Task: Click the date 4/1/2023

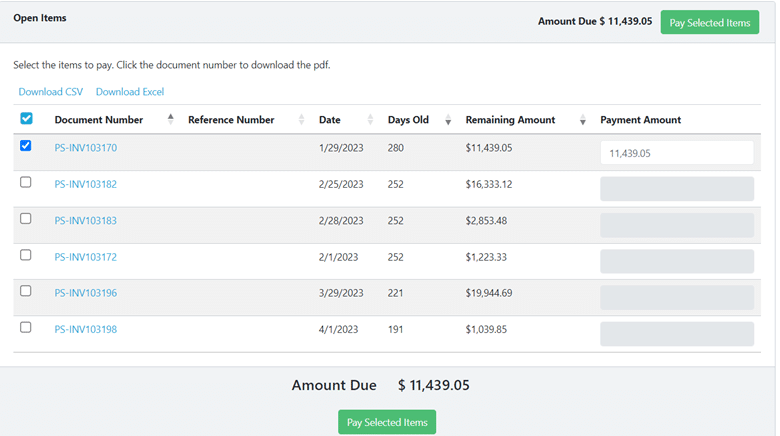Action: (x=338, y=329)
